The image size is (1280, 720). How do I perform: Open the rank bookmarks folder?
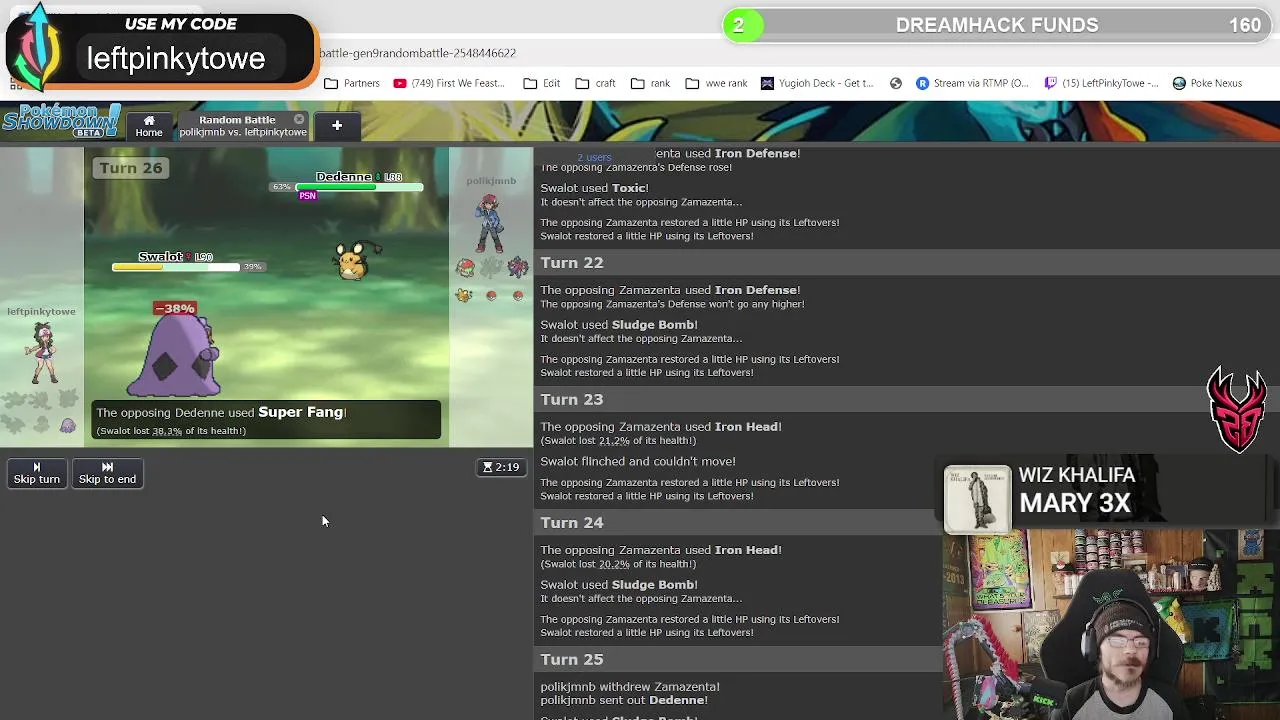coord(650,83)
